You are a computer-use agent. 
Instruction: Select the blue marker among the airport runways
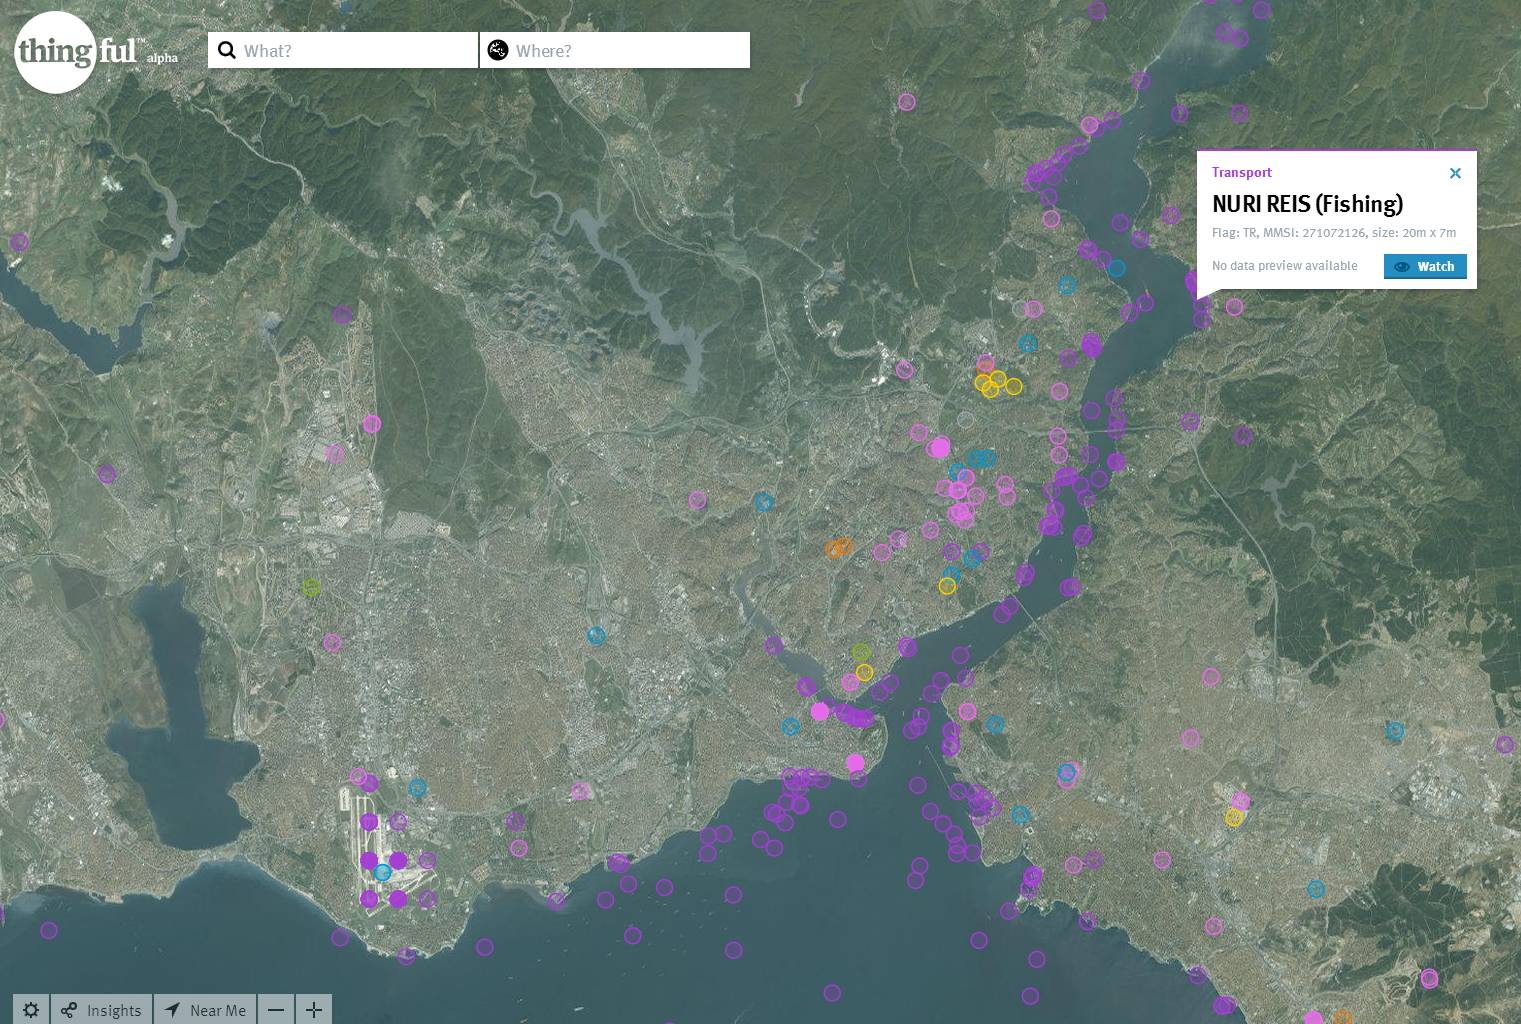pyautogui.click(x=382, y=873)
